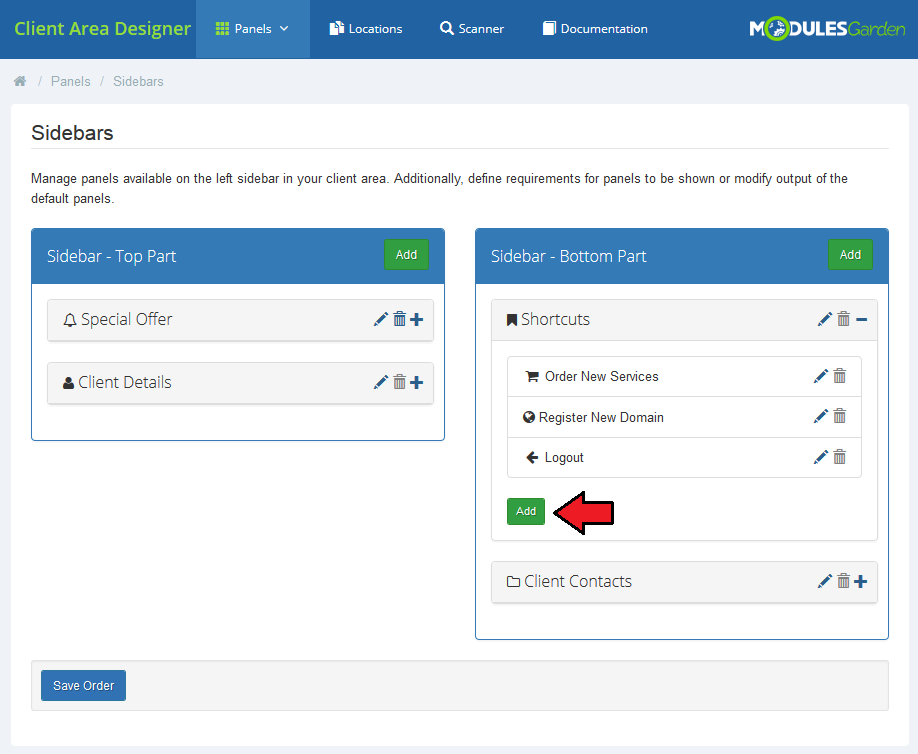Select the Special Offer panel title
The height and width of the screenshot is (754, 918).
pyautogui.click(x=126, y=320)
